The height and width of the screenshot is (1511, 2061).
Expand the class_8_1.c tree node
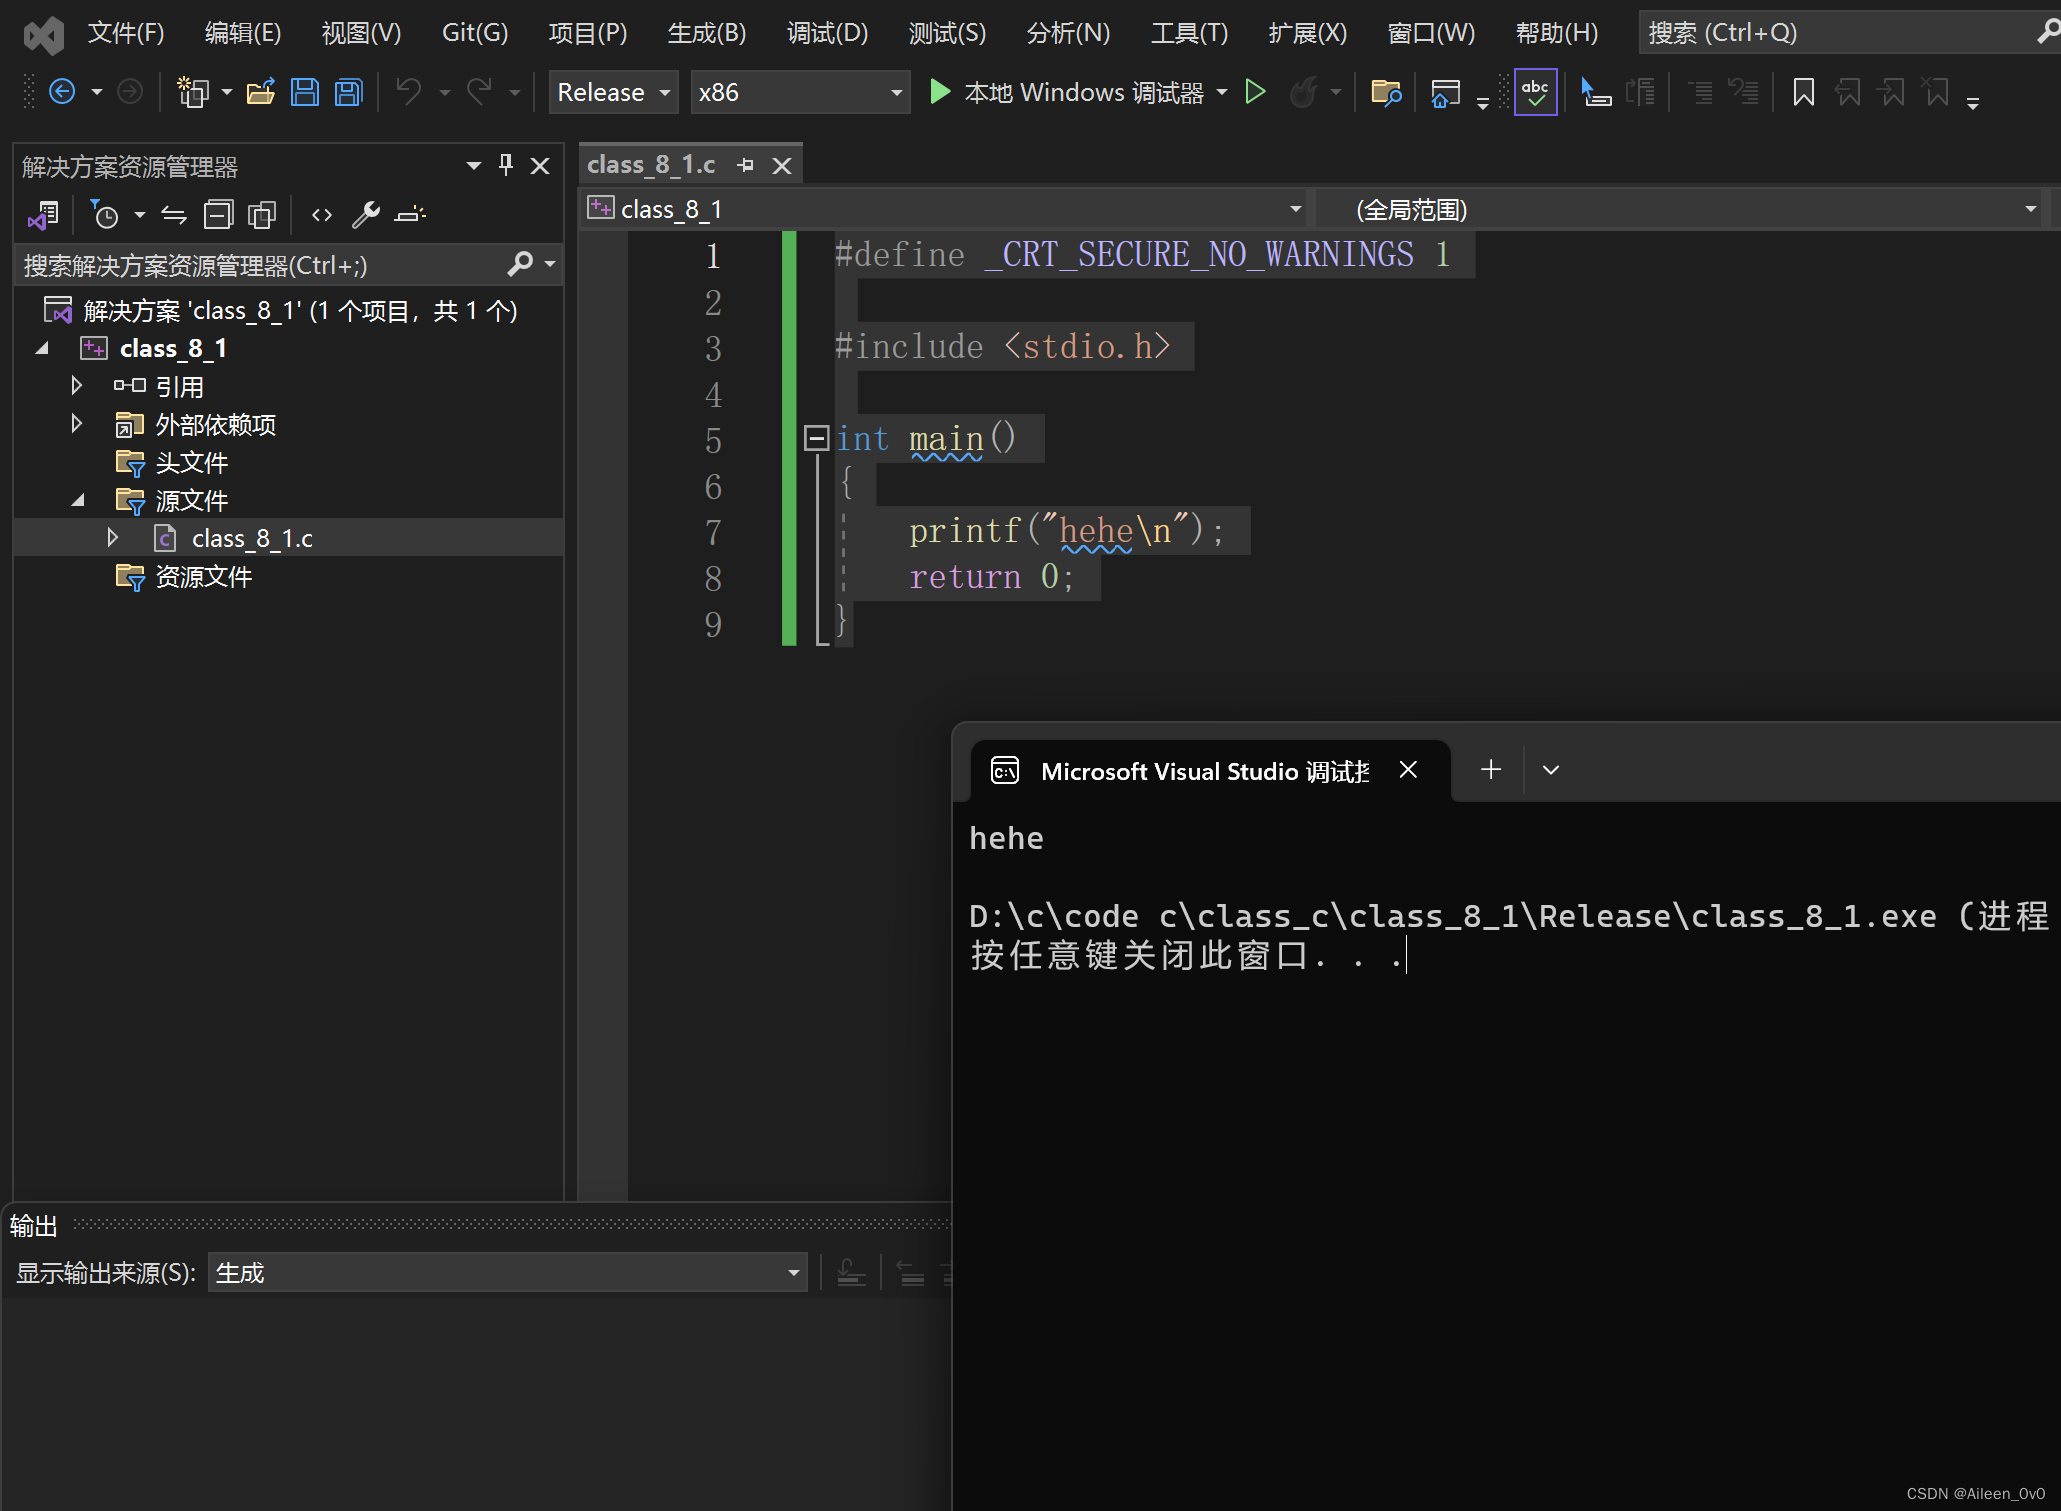[x=113, y=538]
